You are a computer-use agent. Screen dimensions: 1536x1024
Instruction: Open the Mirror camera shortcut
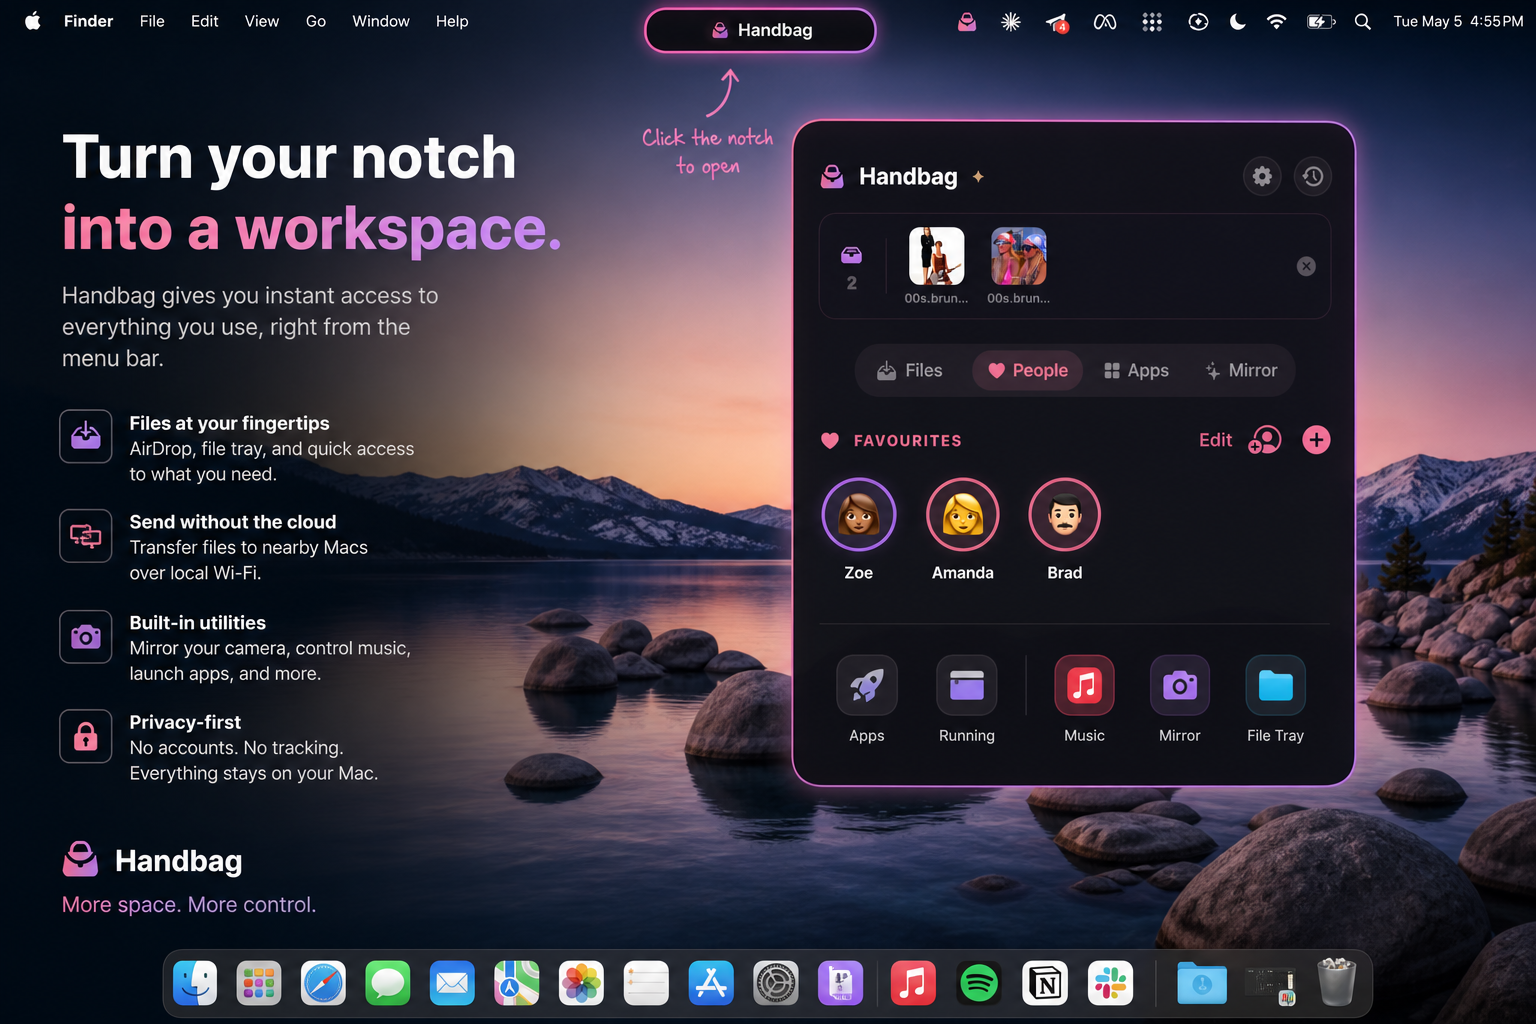(1180, 685)
